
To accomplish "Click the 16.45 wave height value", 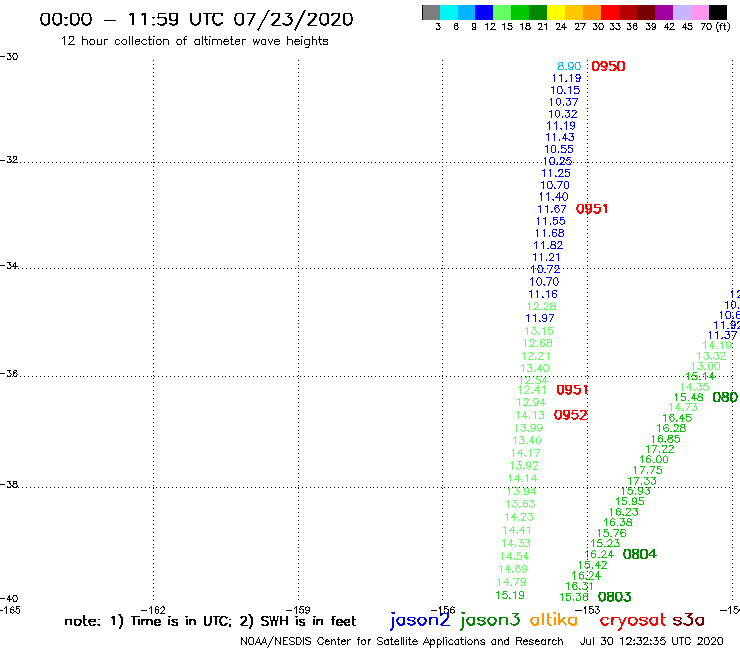I will (x=677, y=418).
